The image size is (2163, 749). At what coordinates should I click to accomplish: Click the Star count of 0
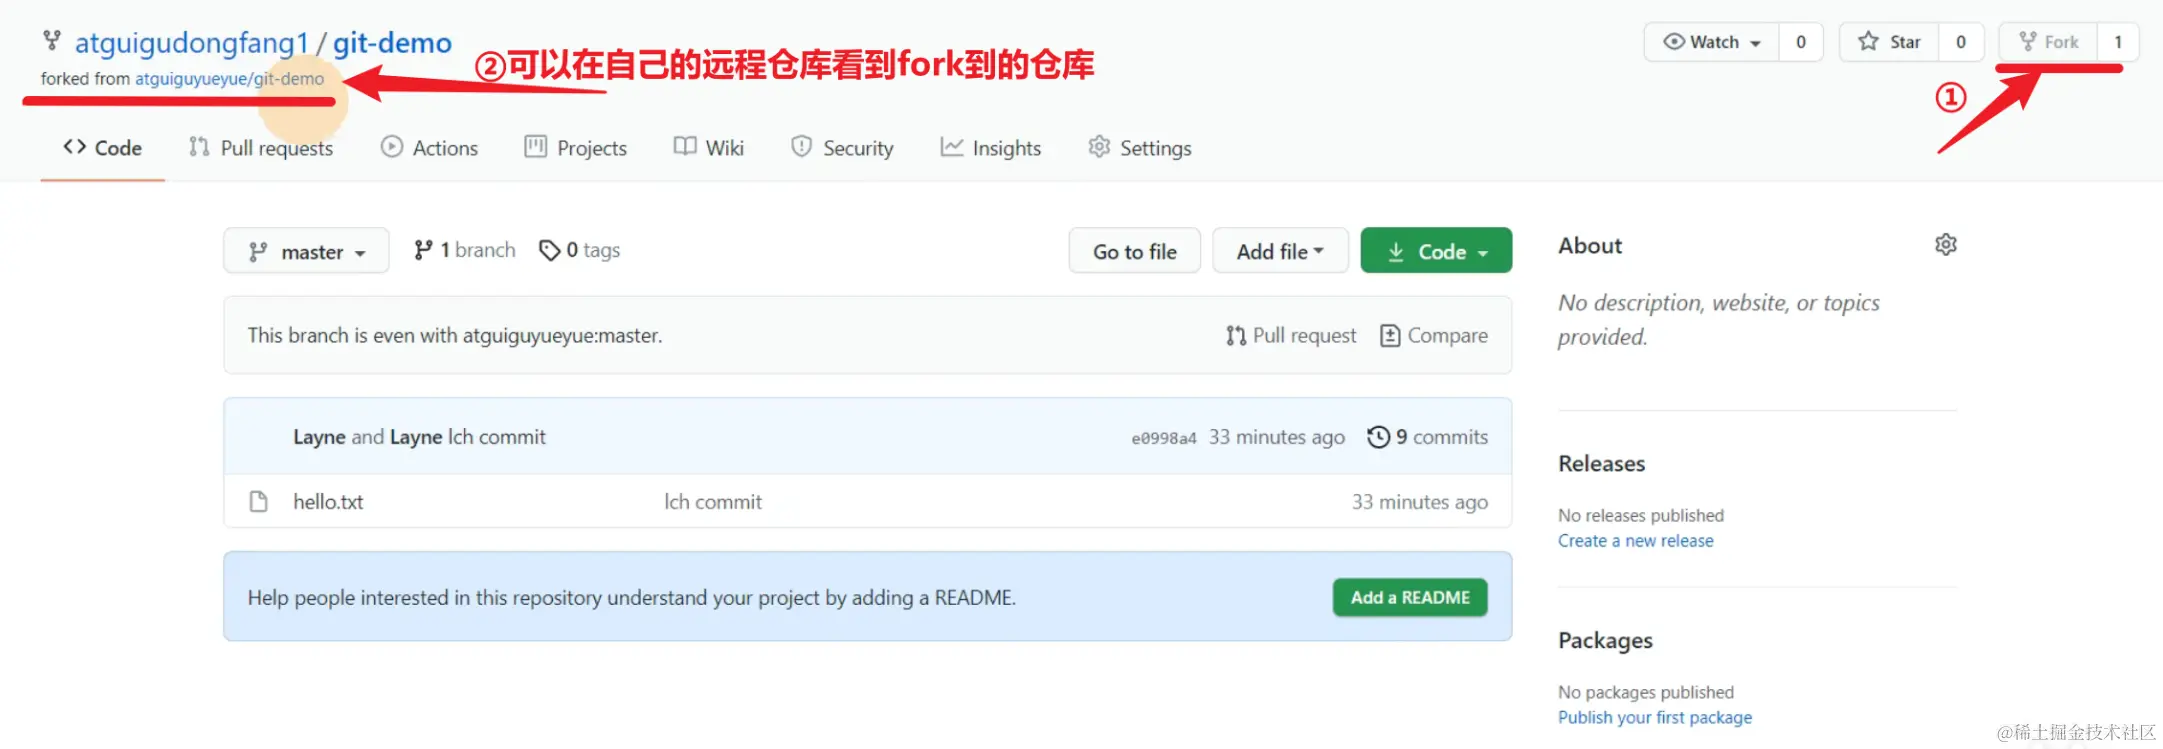click(1961, 42)
